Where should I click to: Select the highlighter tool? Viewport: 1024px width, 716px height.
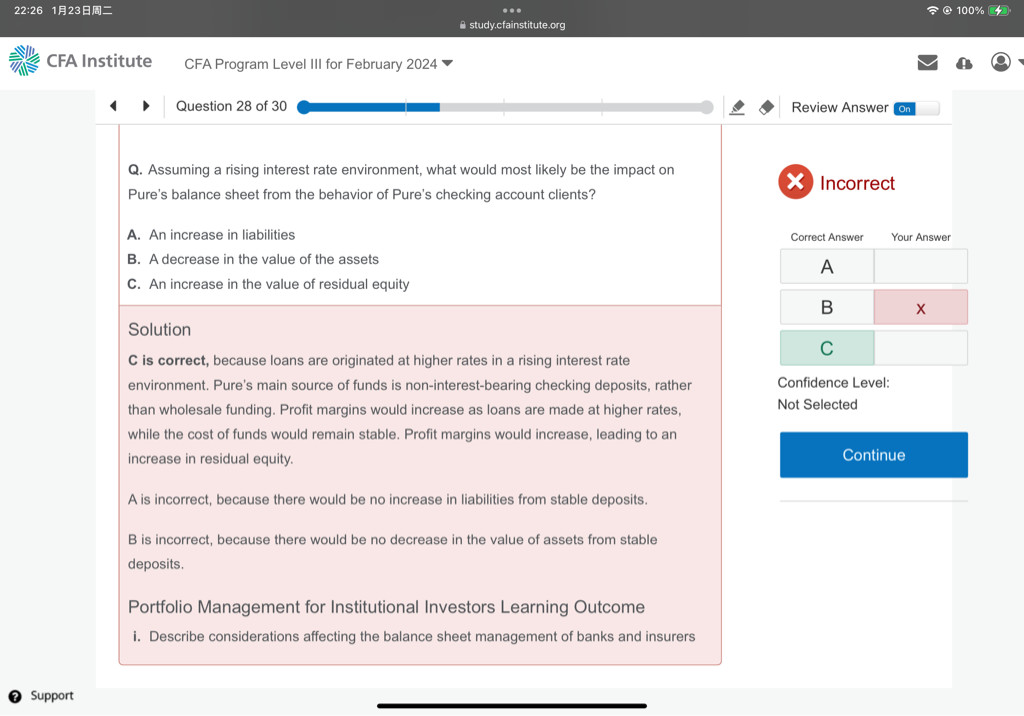pos(738,107)
